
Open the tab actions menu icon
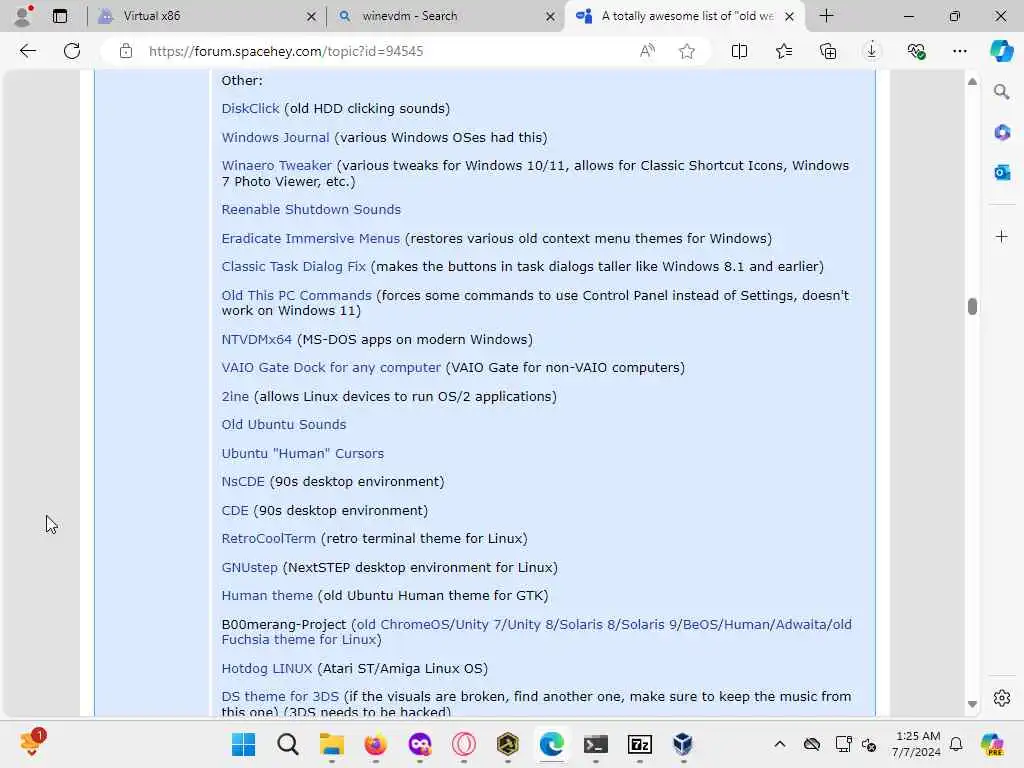[x=59, y=16]
